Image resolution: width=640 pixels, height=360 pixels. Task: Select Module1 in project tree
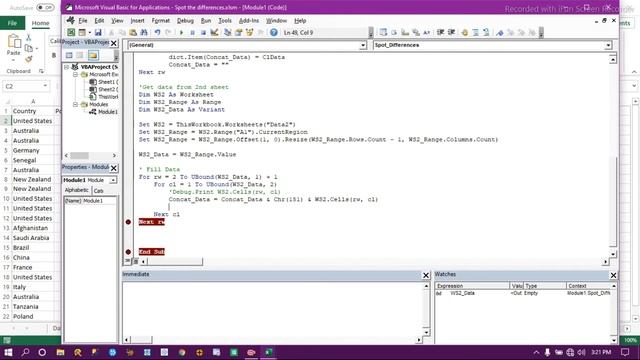pos(104,112)
